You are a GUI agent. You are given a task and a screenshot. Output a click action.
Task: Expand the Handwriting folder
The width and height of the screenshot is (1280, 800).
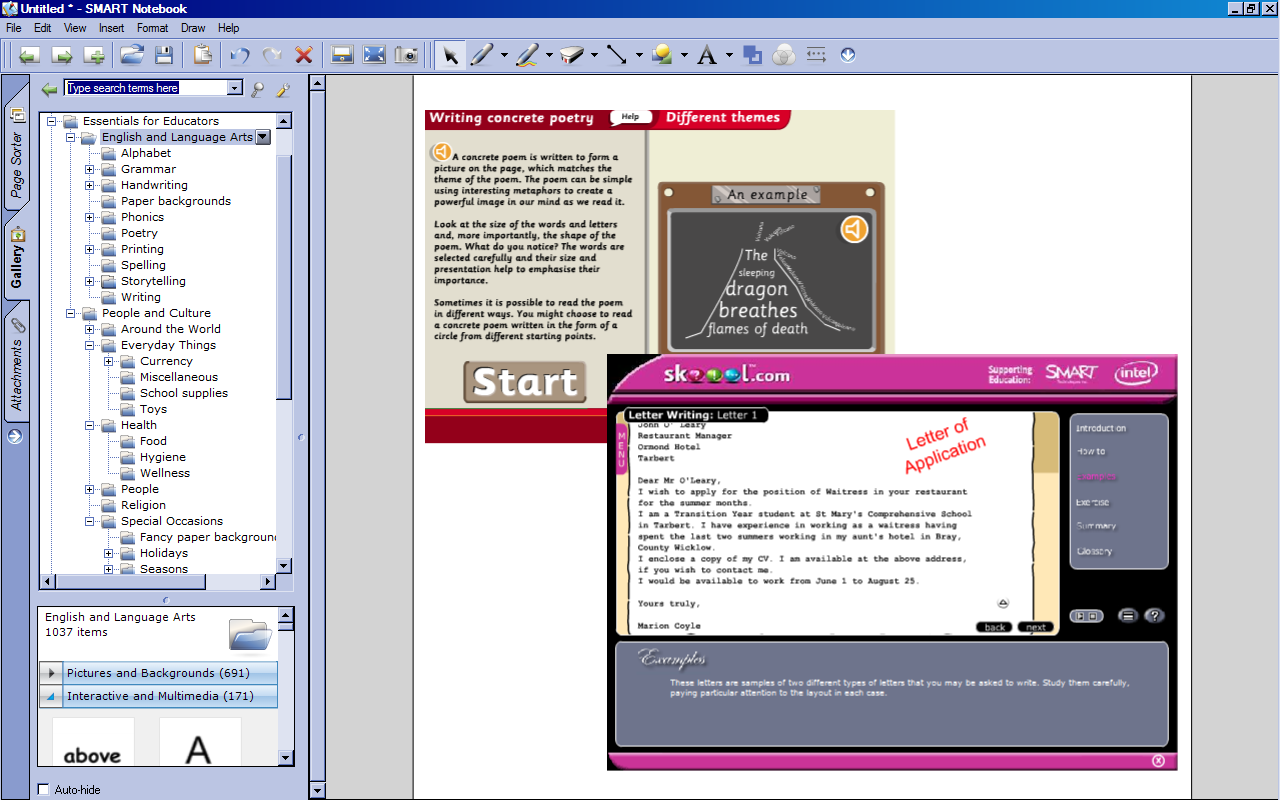90,185
